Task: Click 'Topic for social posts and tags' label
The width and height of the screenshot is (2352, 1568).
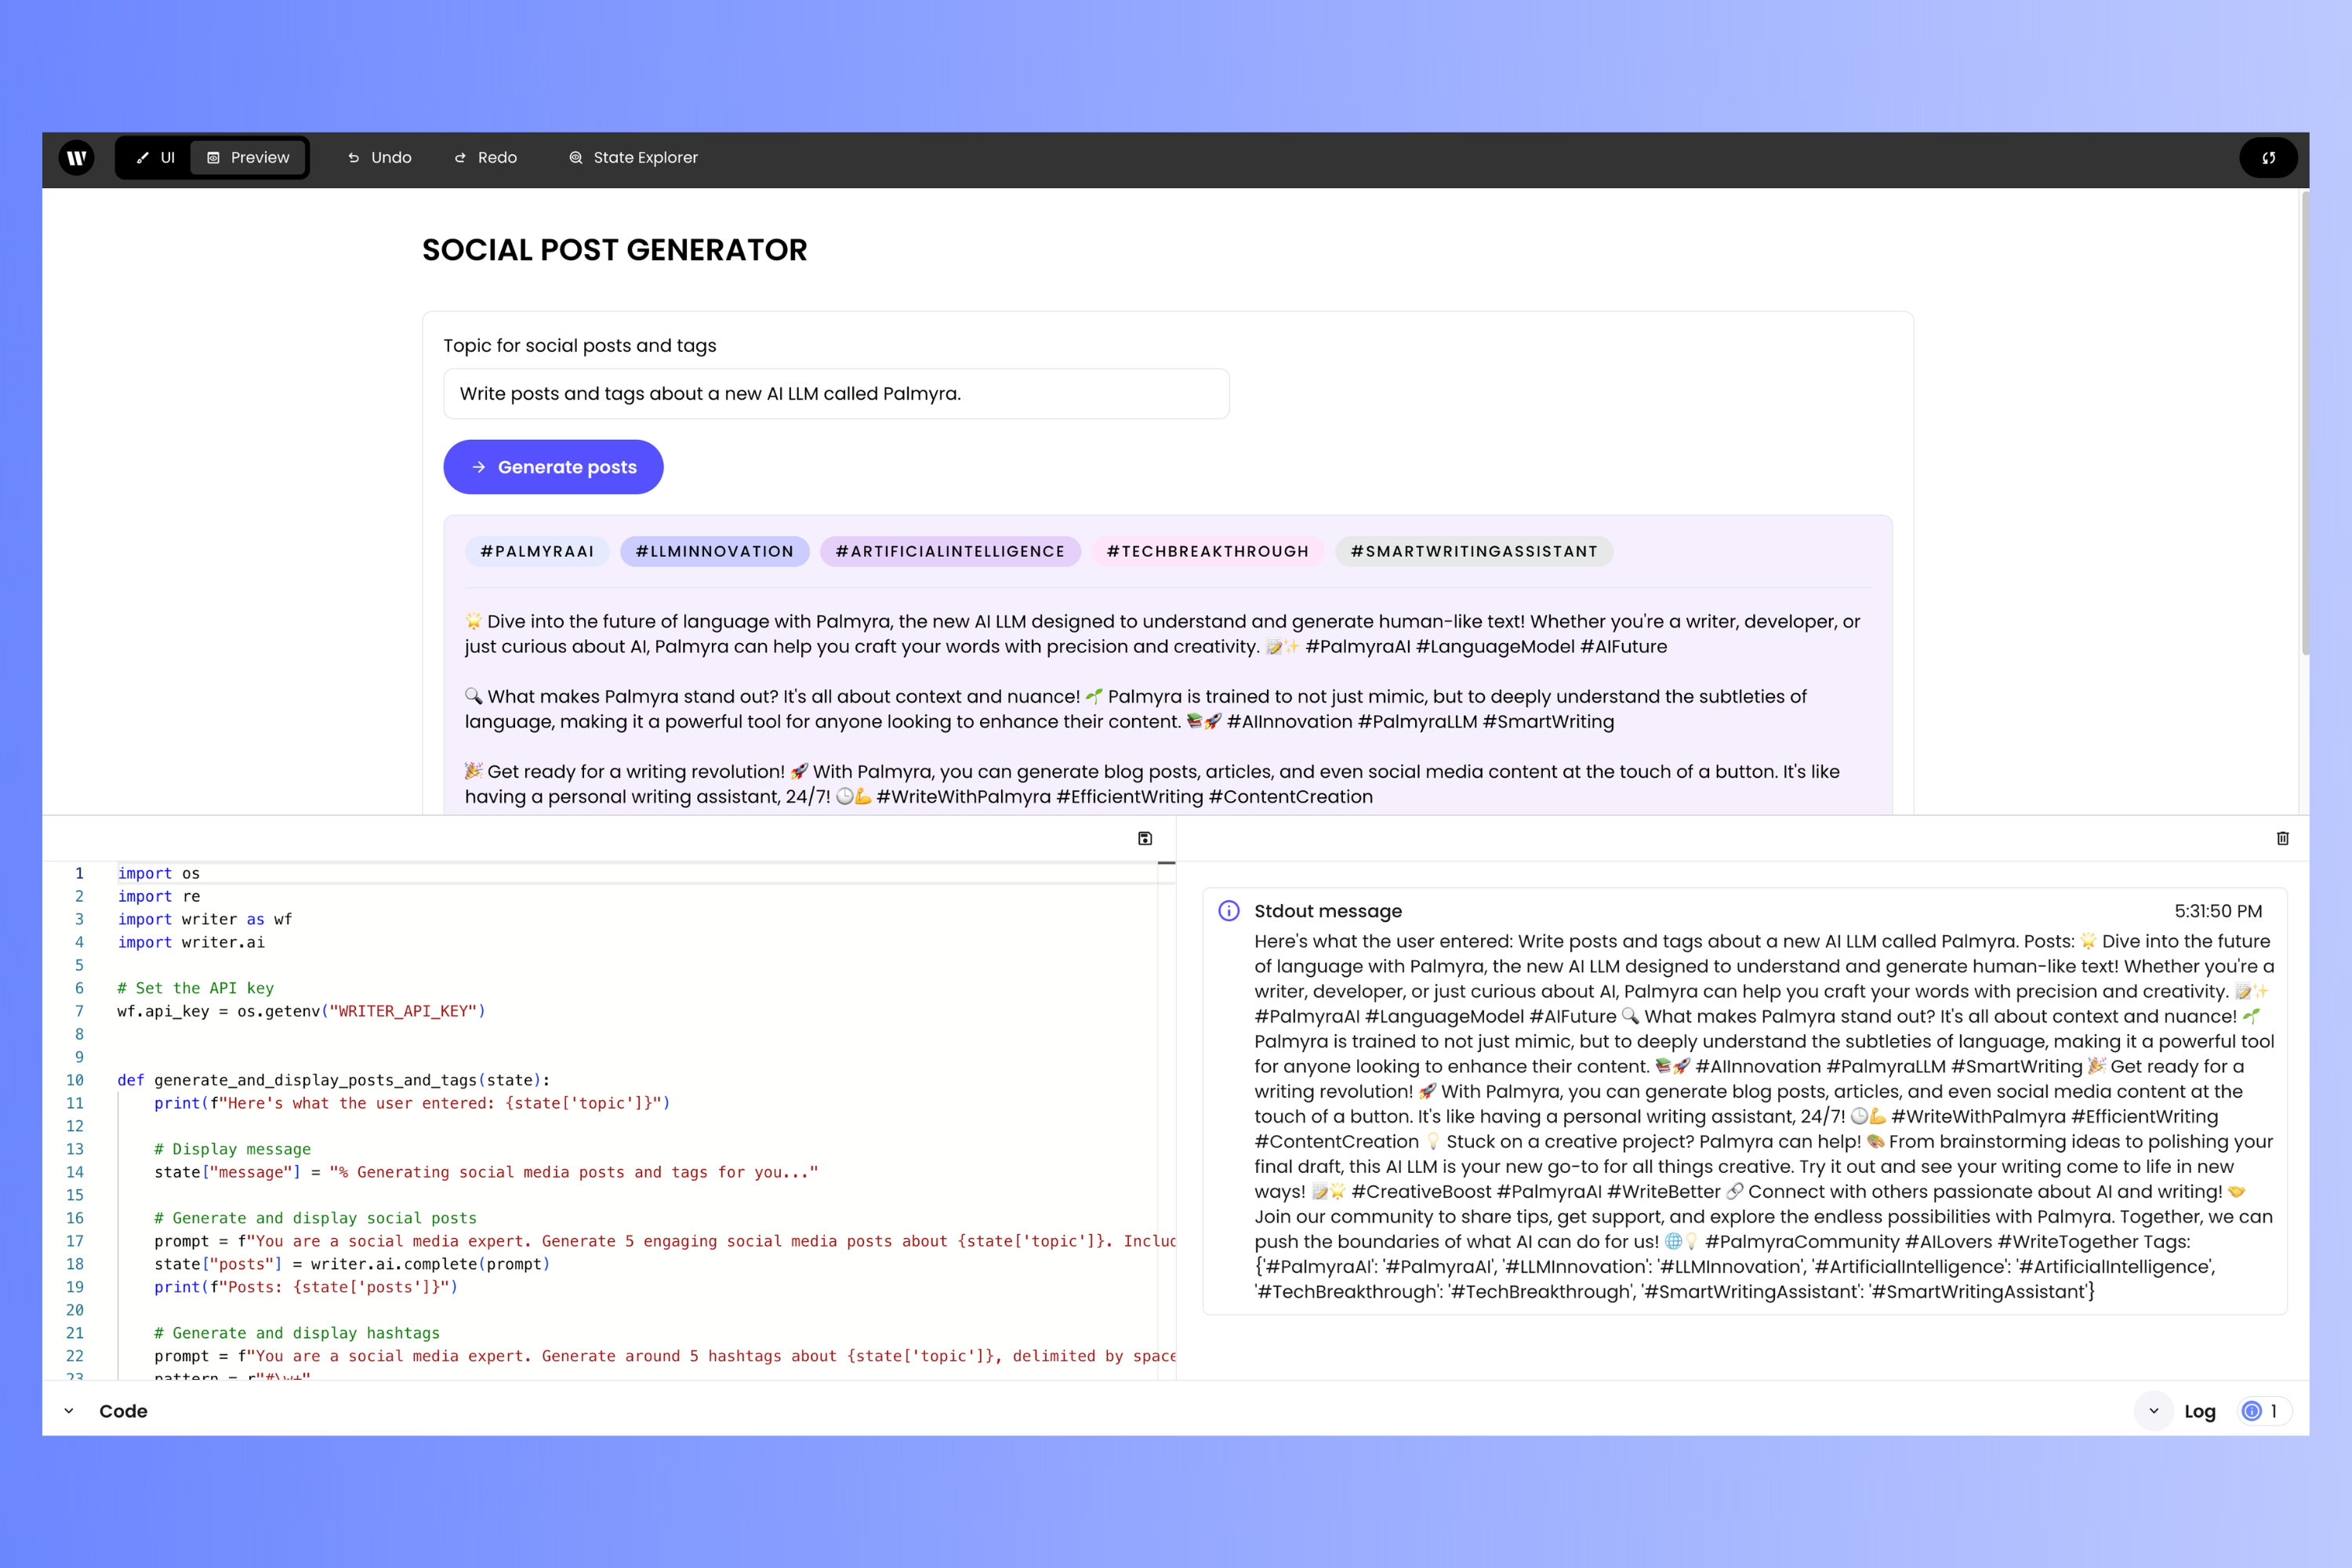Action: [580, 346]
